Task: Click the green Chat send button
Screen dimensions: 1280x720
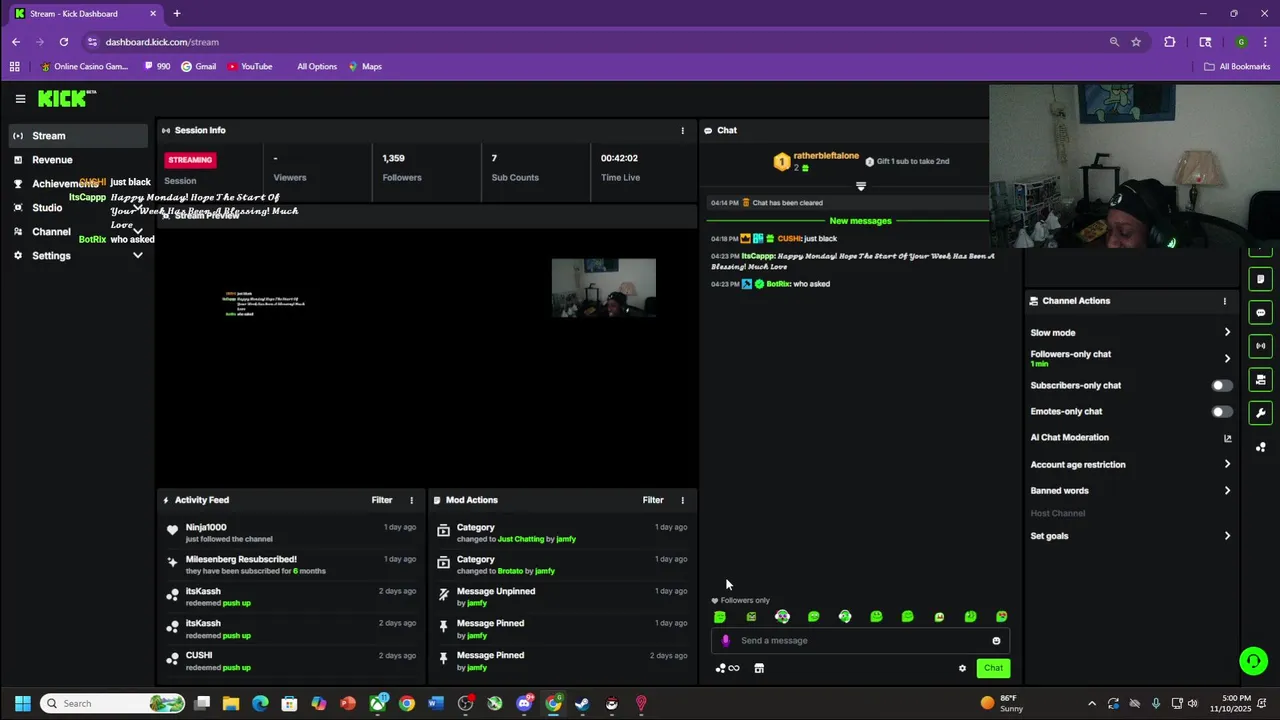Action: click(993, 668)
